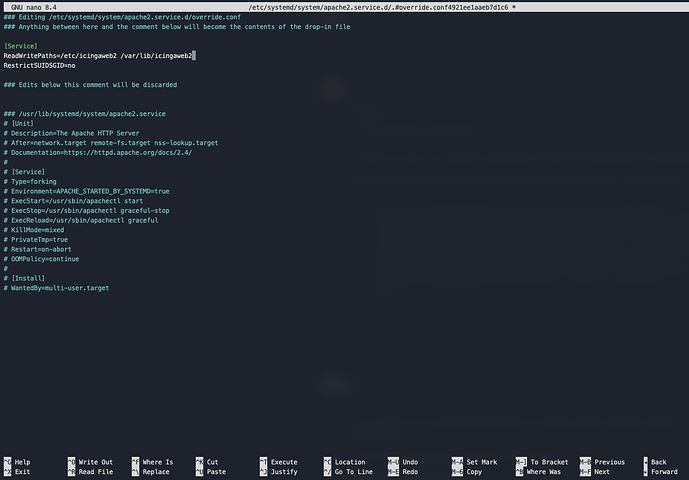Viewport: 689px width, 480px height.
Task: Click the Location shortcut label
Action: pos(350,462)
